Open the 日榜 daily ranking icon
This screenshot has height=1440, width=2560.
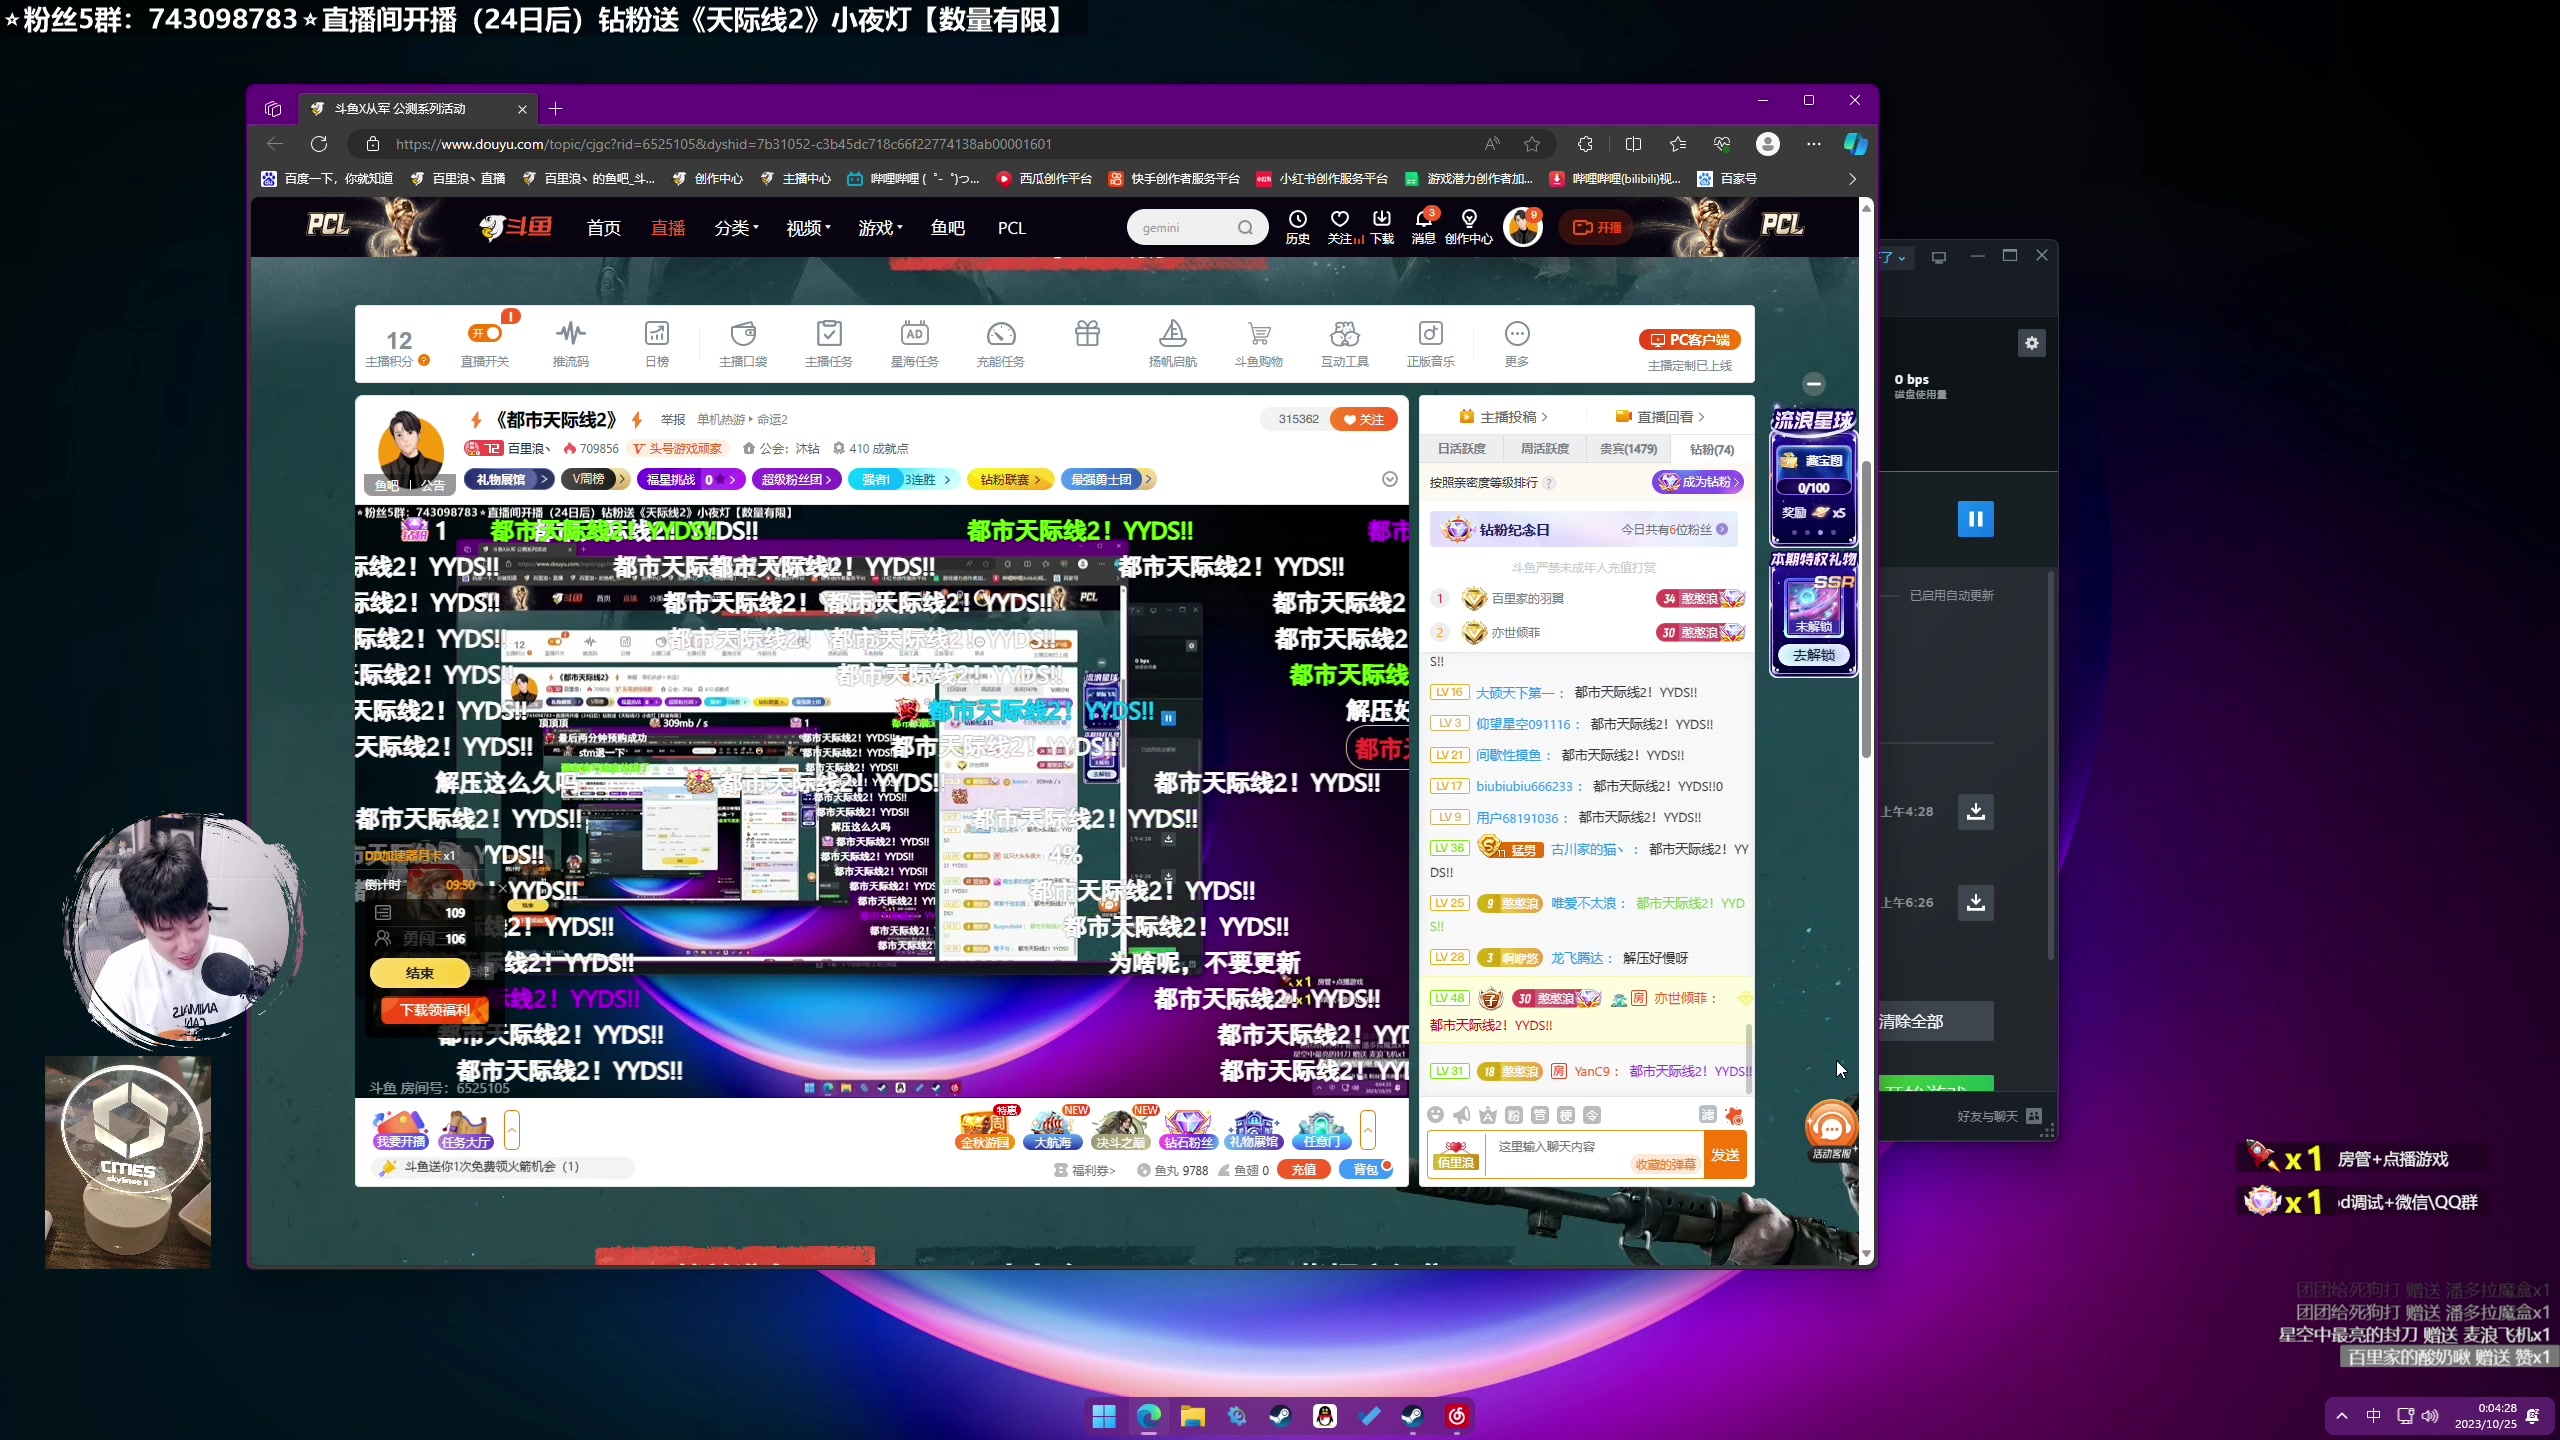(657, 333)
